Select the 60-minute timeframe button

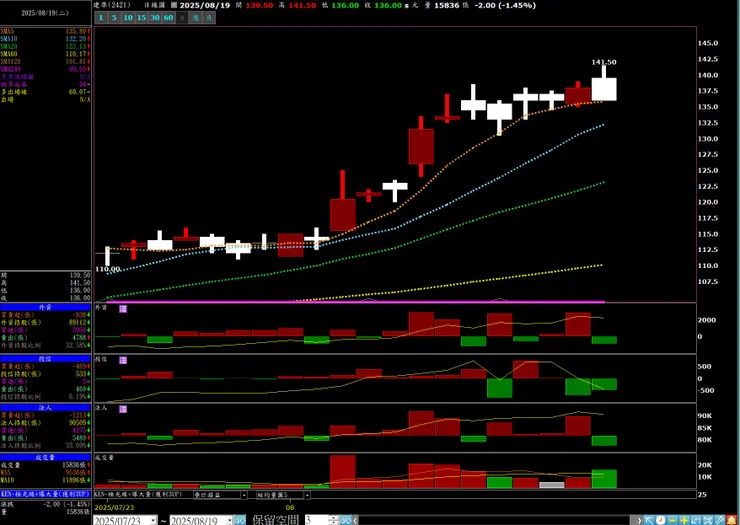[168, 17]
